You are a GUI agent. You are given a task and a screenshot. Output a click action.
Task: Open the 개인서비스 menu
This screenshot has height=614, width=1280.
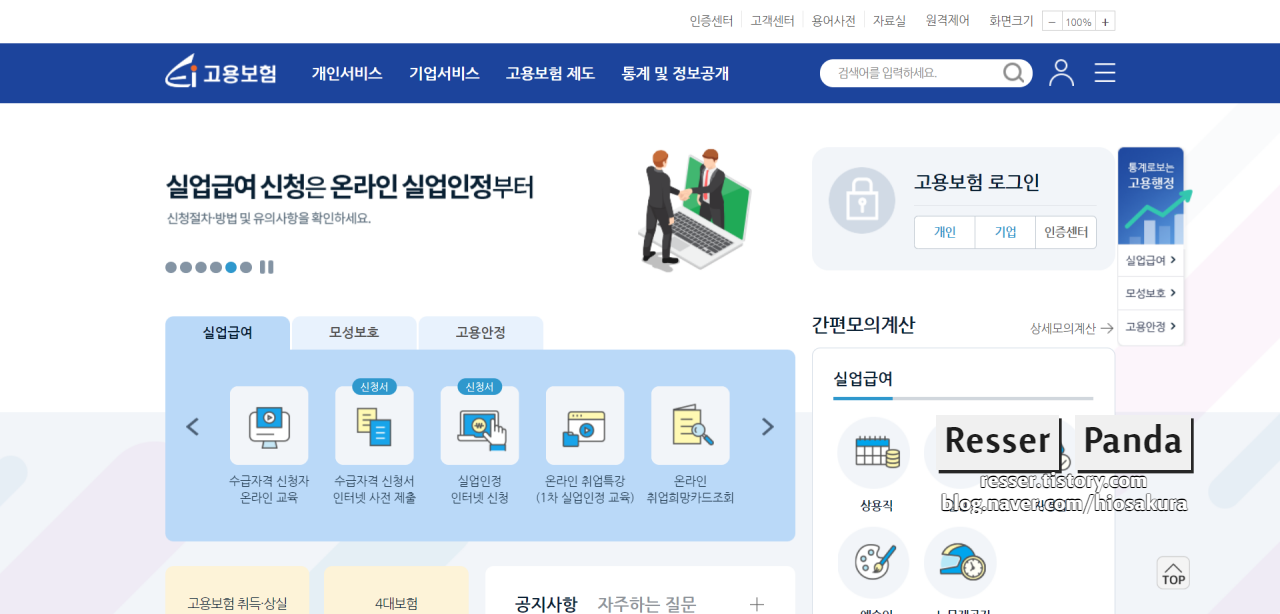tap(347, 73)
